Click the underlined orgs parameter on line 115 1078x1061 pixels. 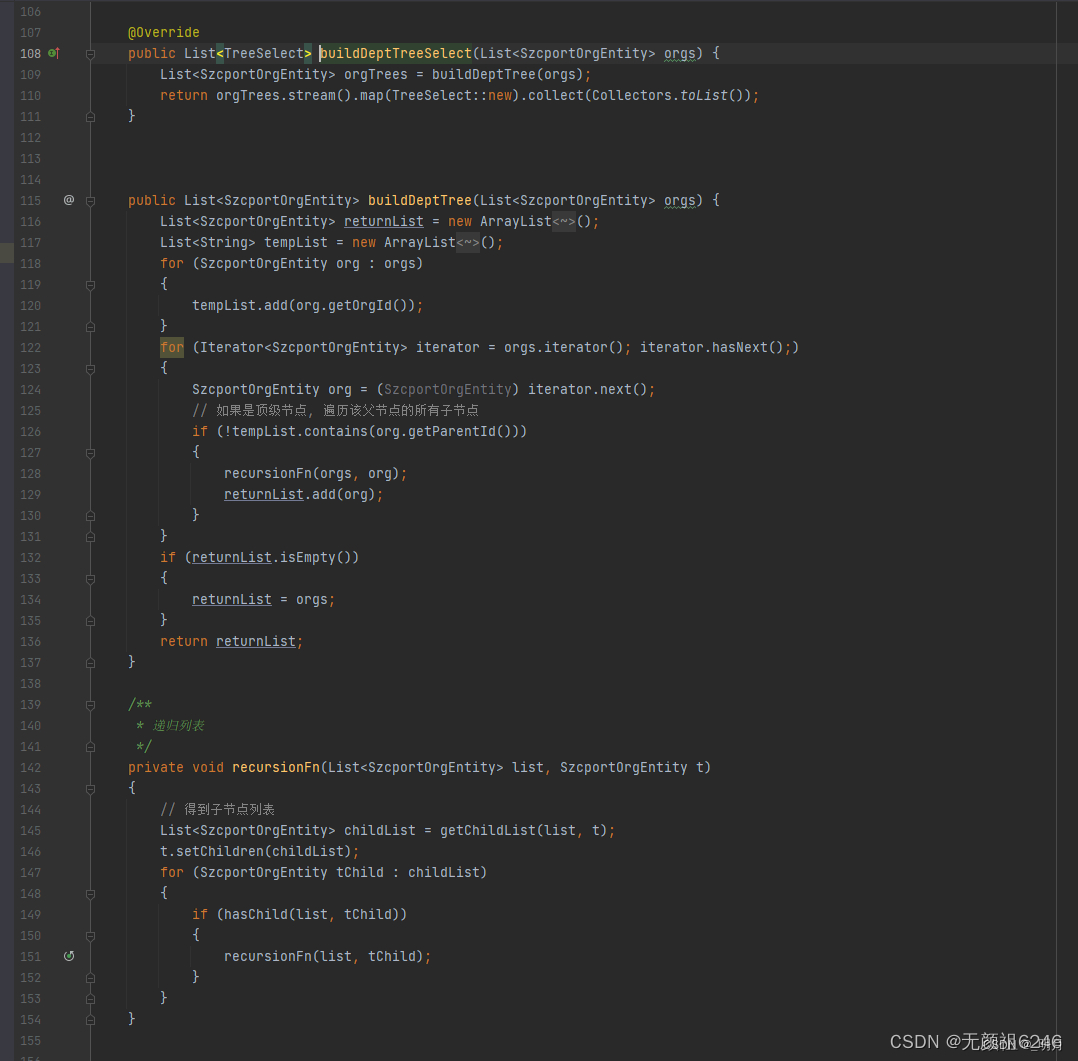679,200
